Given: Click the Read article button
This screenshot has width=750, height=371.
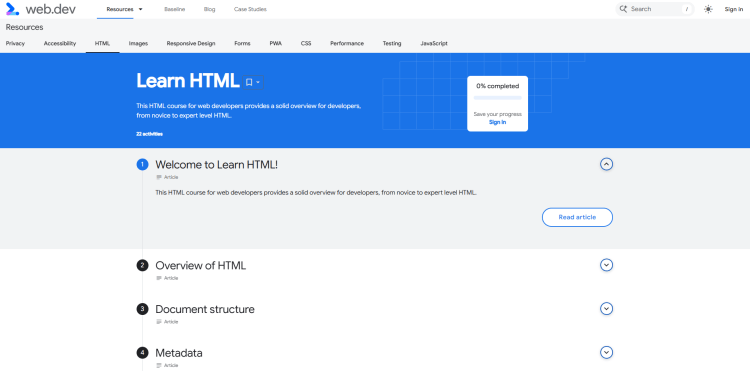Looking at the screenshot, I should [577, 217].
